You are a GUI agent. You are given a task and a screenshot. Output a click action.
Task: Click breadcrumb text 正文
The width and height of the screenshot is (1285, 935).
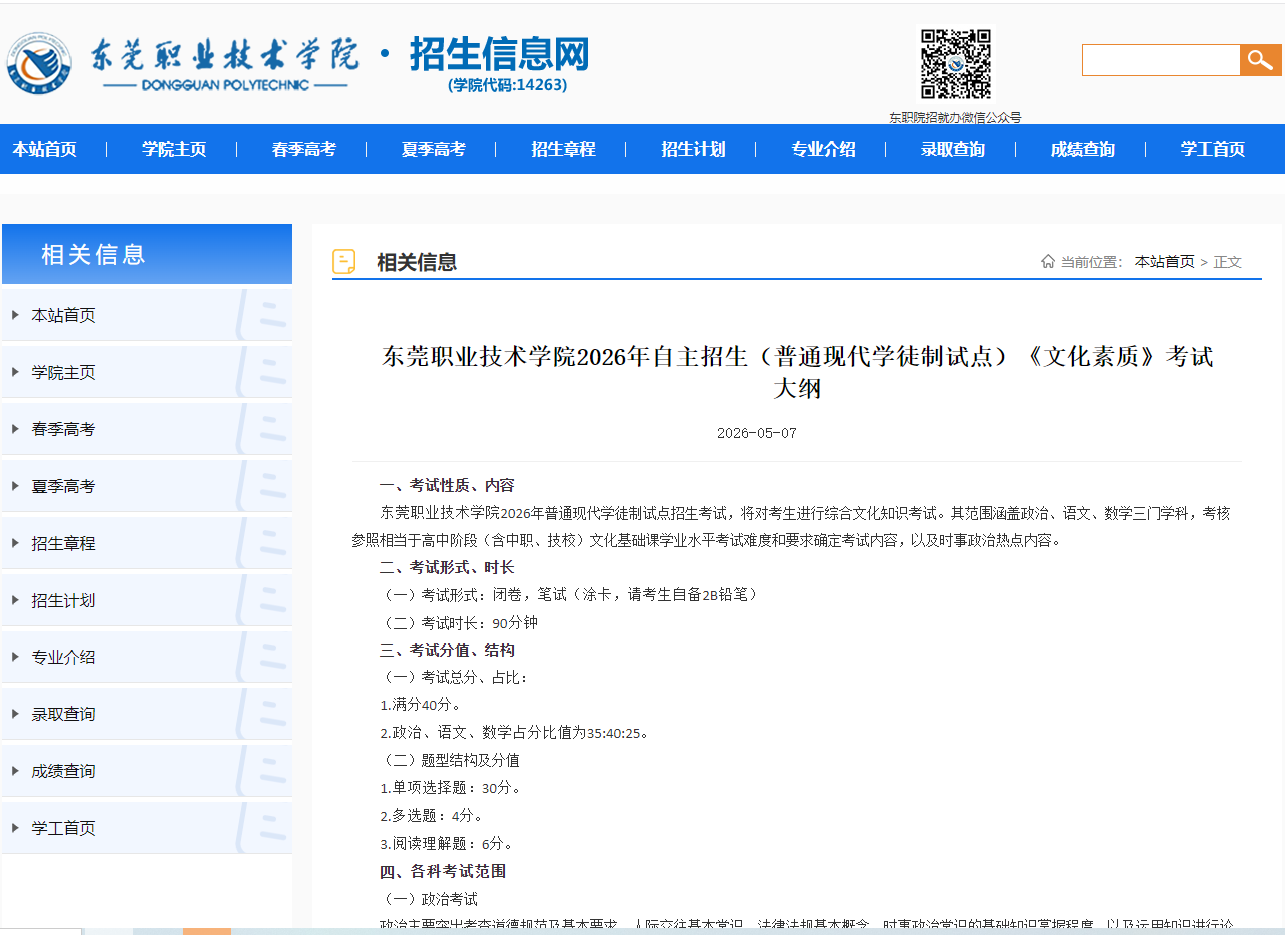[1228, 262]
